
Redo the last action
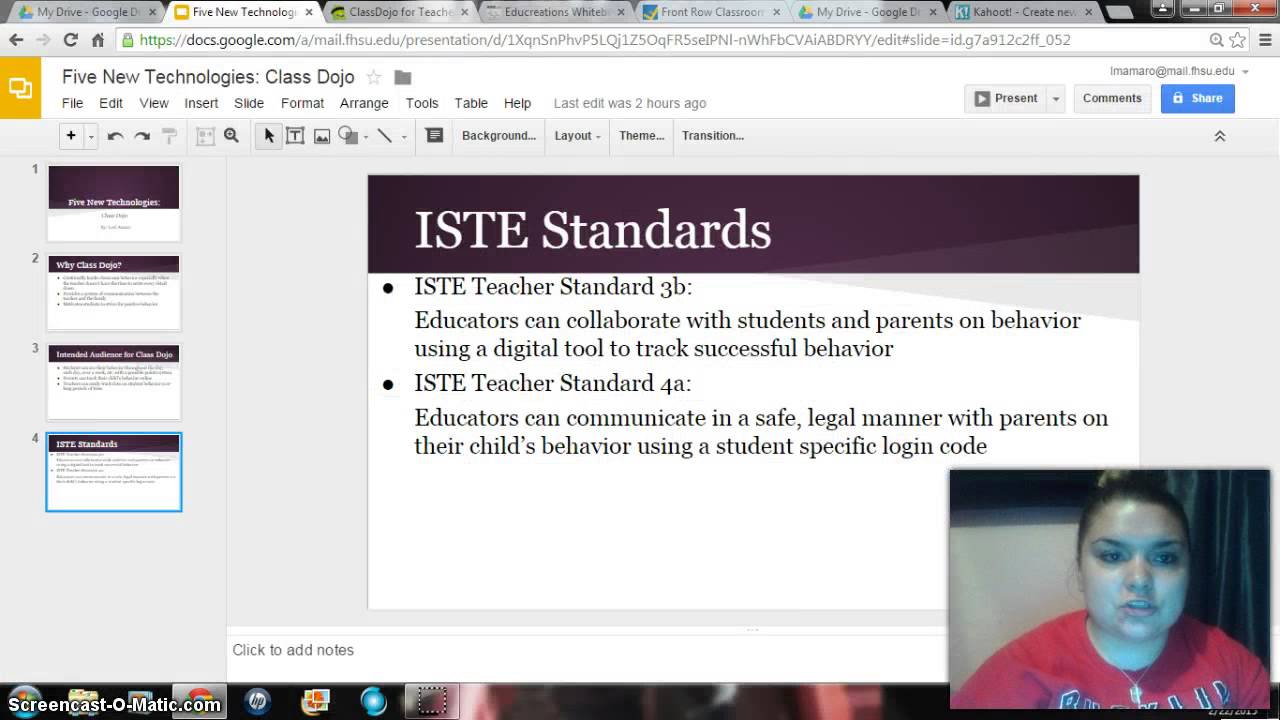tap(142, 136)
